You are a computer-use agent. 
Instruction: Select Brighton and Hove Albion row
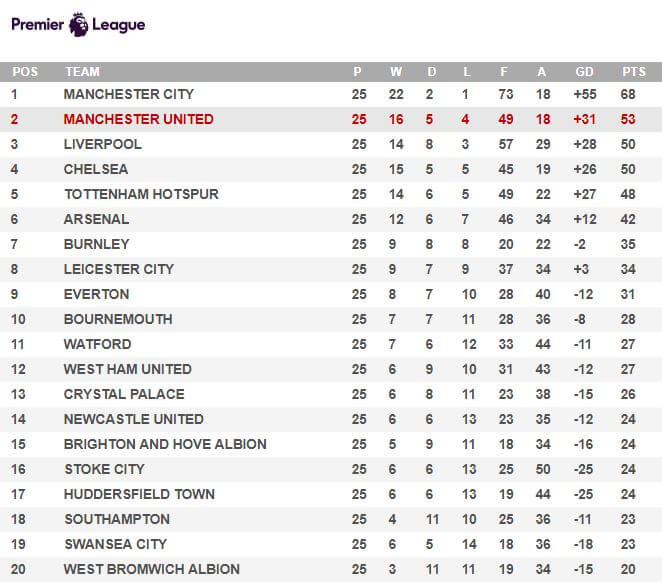pos(331,444)
